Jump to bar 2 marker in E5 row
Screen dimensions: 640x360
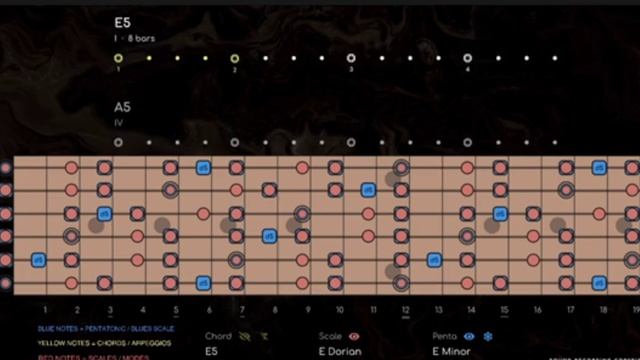pos(235,58)
